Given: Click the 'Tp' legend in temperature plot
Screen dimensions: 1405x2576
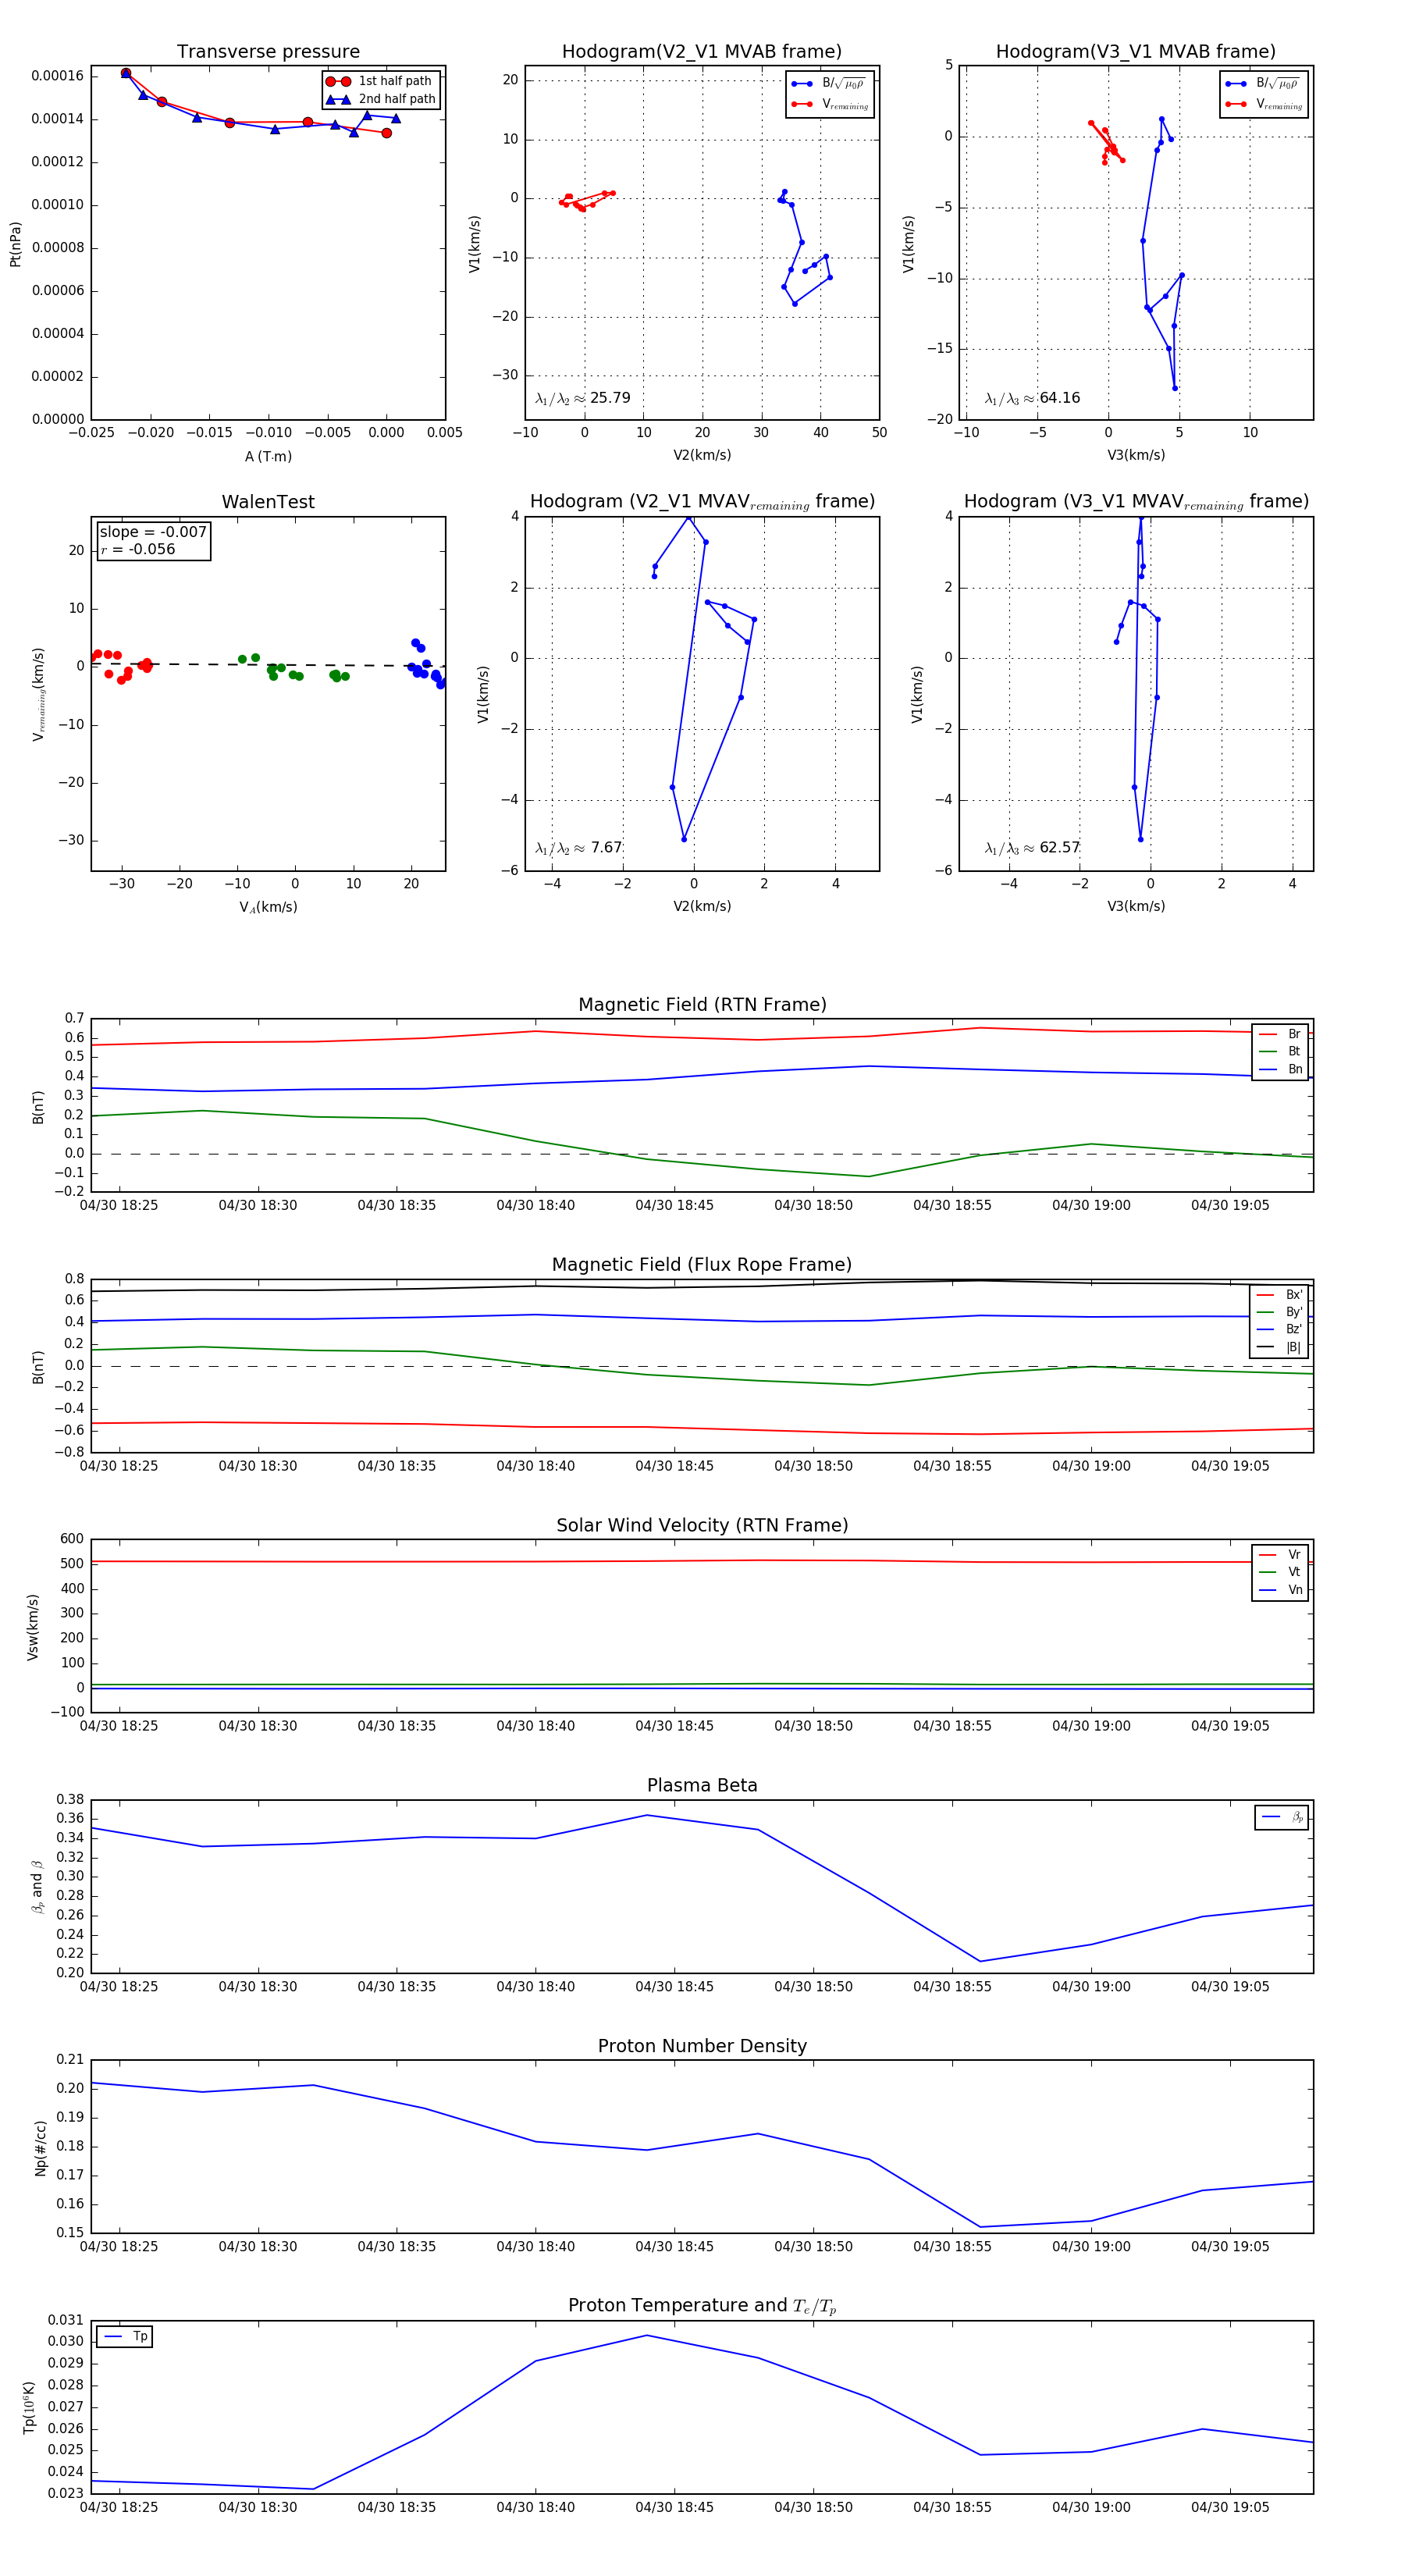Looking at the screenshot, I should tap(125, 2337).
